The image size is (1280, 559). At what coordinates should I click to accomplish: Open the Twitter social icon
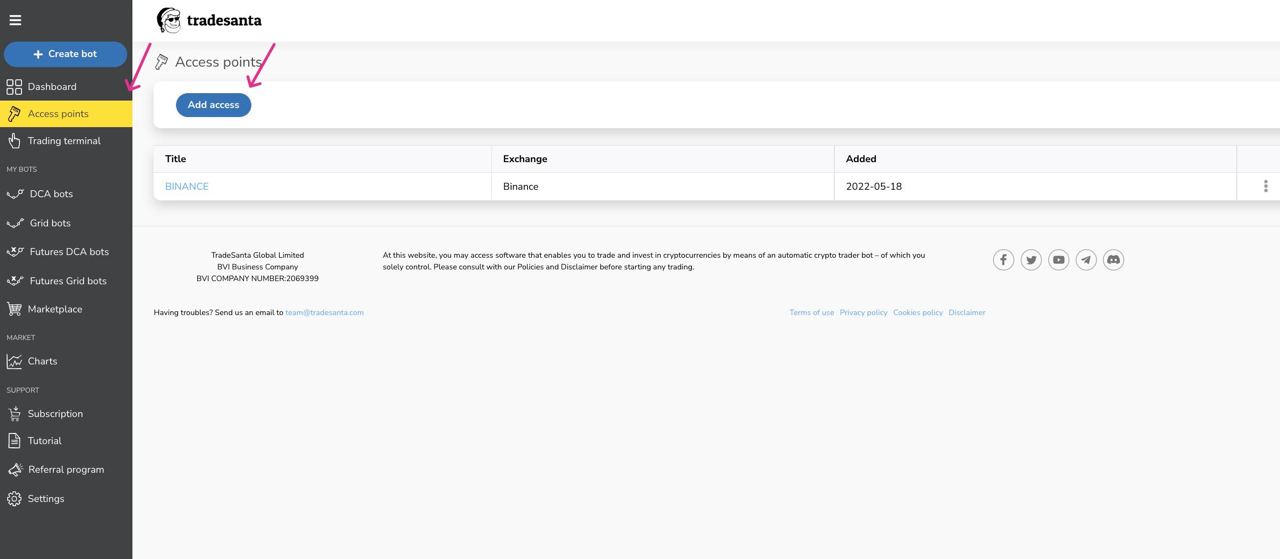coord(1031,260)
